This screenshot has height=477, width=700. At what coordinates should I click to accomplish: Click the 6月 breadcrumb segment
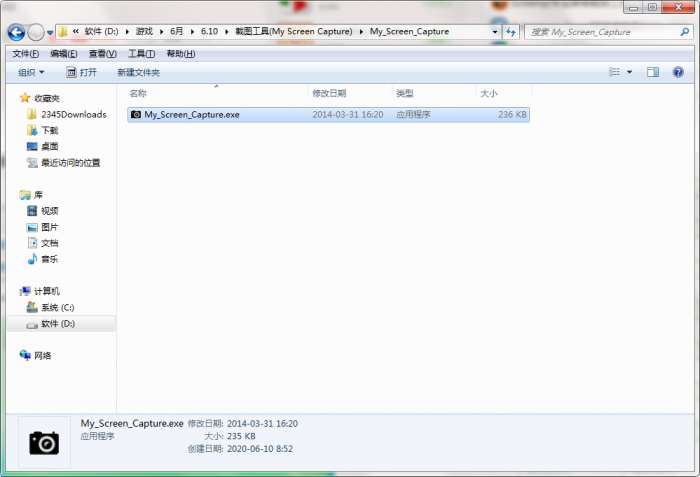(x=176, y=31)
